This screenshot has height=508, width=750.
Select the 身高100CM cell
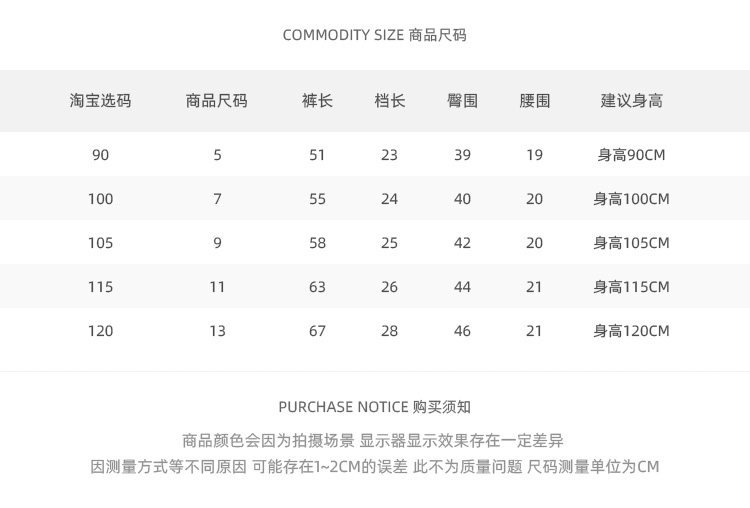[631, 199]
